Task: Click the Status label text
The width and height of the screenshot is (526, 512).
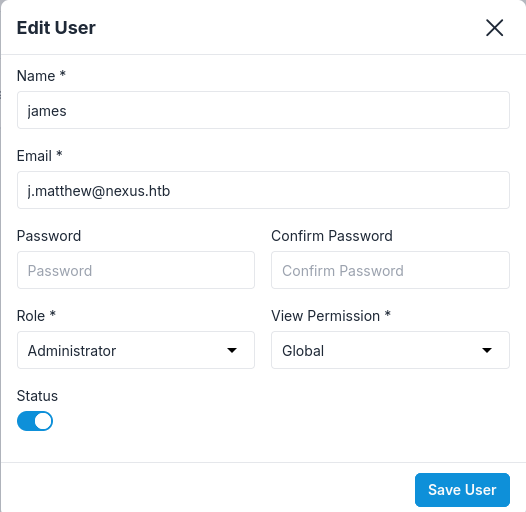Action: pyautogui.click(x=37, y=396)
